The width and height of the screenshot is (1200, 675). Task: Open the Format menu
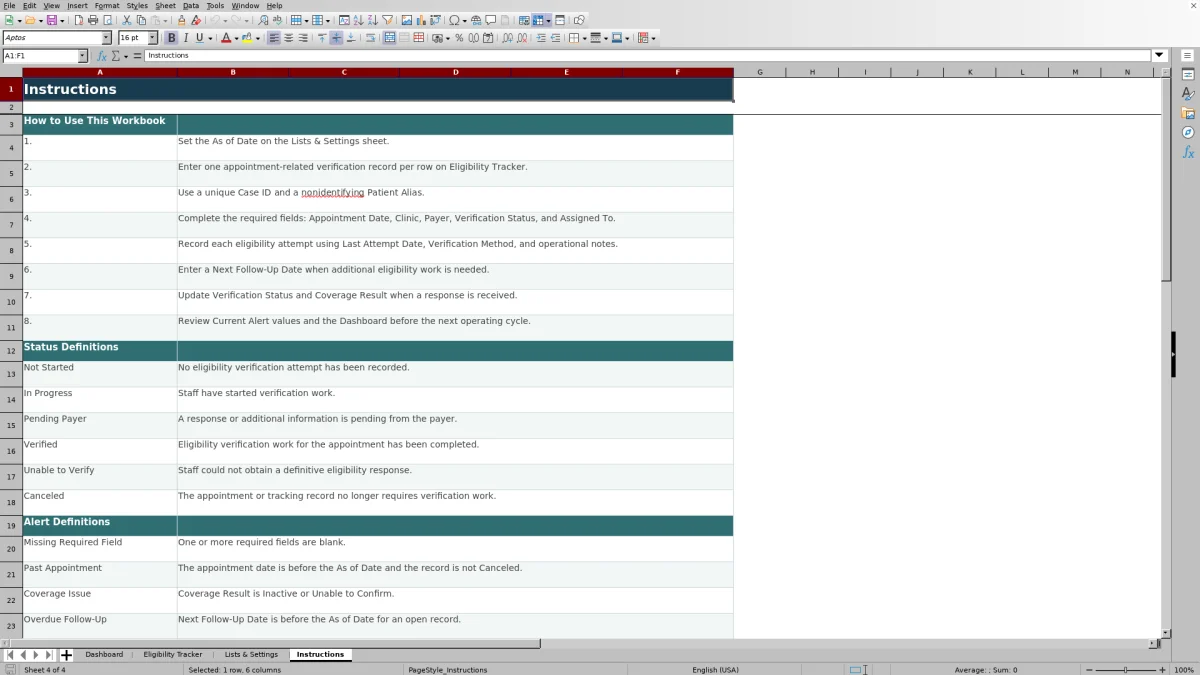(x=107, y=5)
